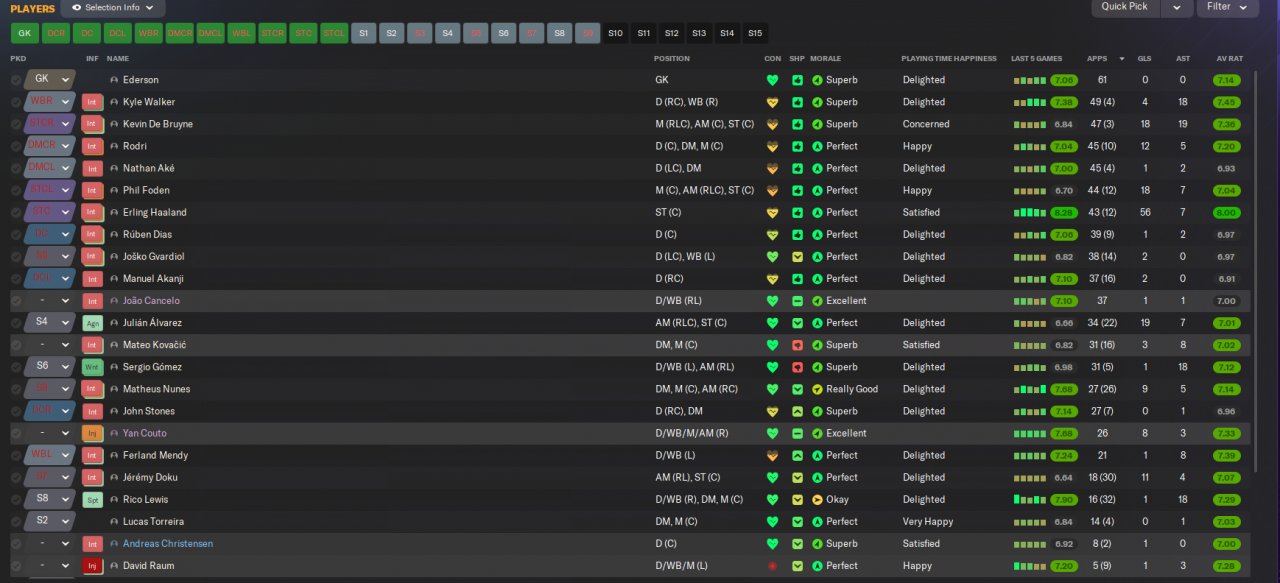The image size is (1280, 583).
Task: Sort by the APPS column header
Action: click(1098, 59)
